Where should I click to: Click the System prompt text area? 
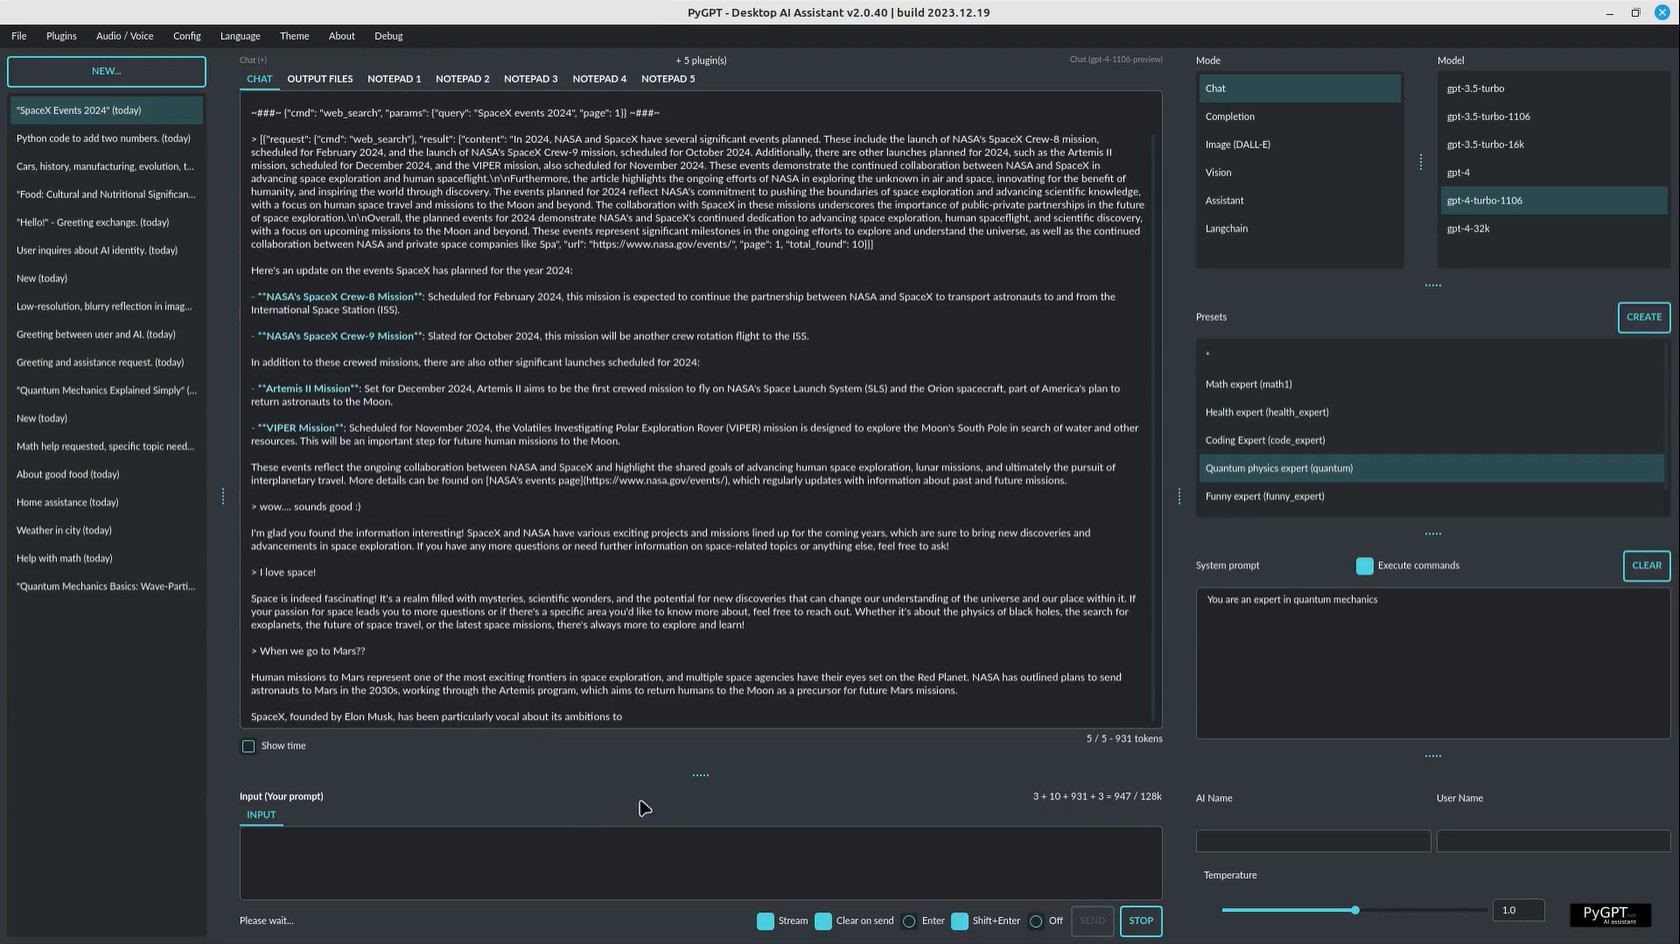(1433, 663)
